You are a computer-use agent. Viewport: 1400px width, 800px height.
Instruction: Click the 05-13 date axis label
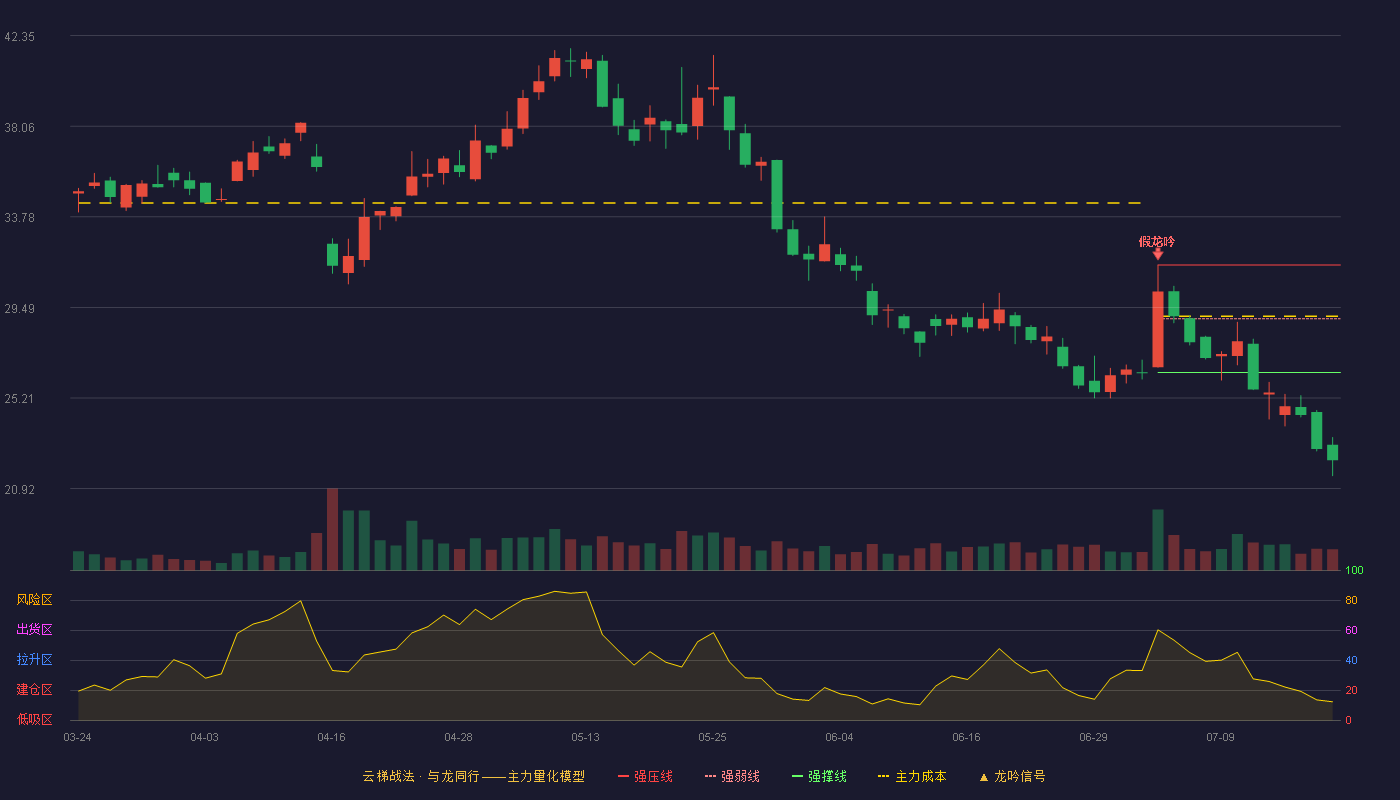(585, 737)
